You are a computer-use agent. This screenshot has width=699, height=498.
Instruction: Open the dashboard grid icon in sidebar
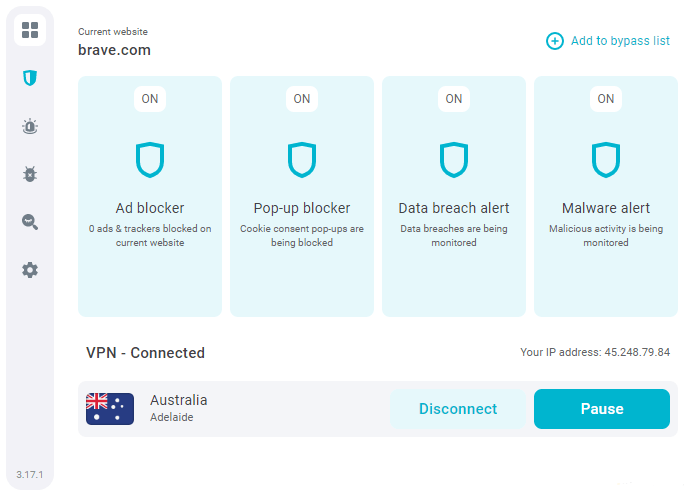tap(30, 30)
